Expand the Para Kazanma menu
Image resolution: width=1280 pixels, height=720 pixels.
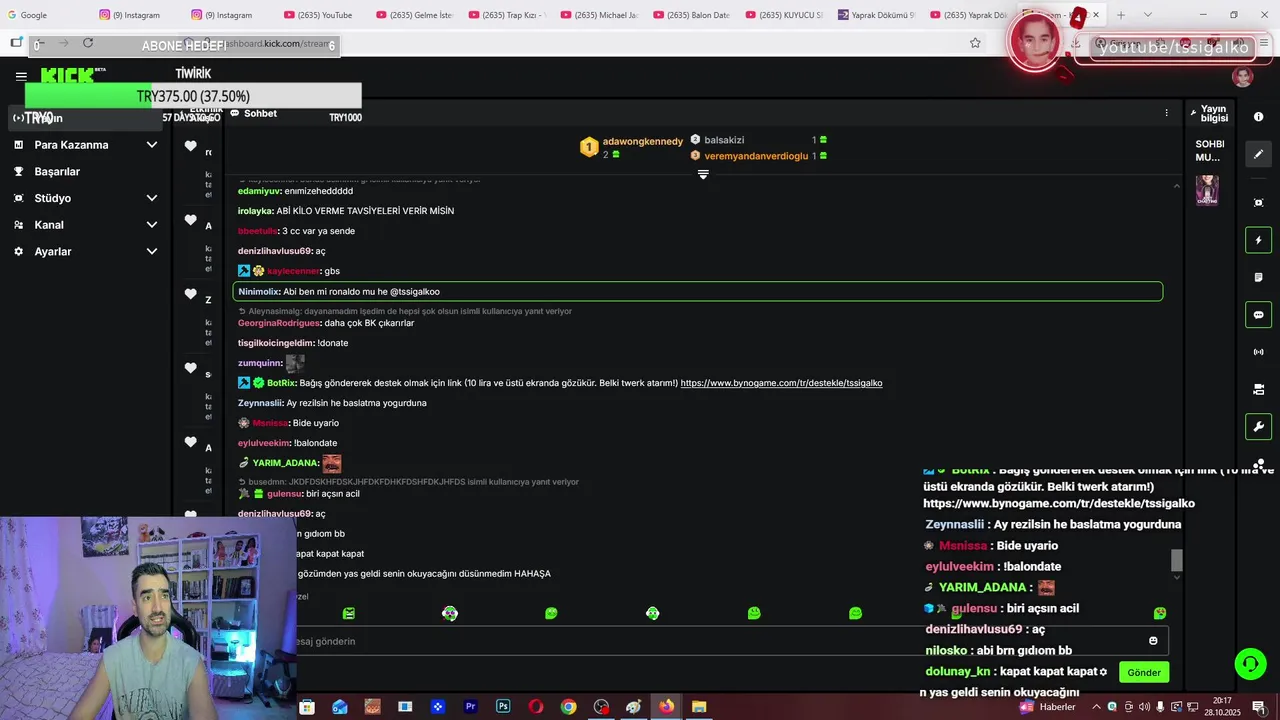(x=86, y=145)
